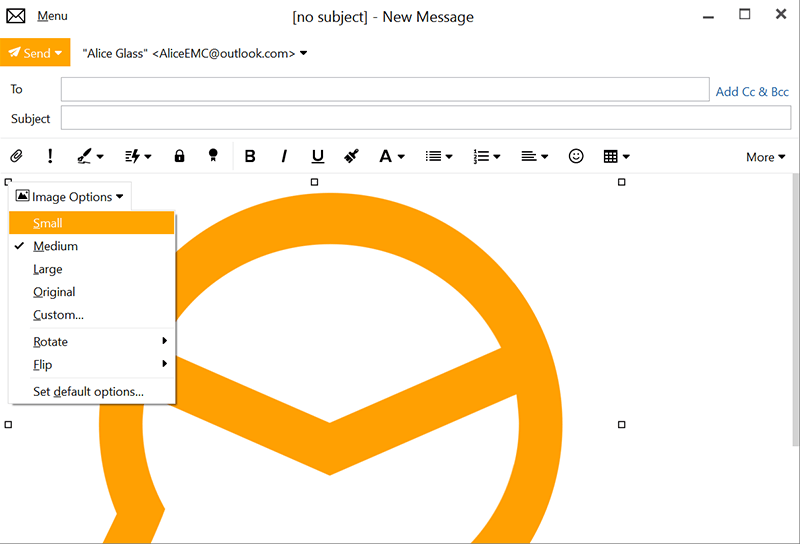Click the clear formatting brush icon

click(351, 156)
